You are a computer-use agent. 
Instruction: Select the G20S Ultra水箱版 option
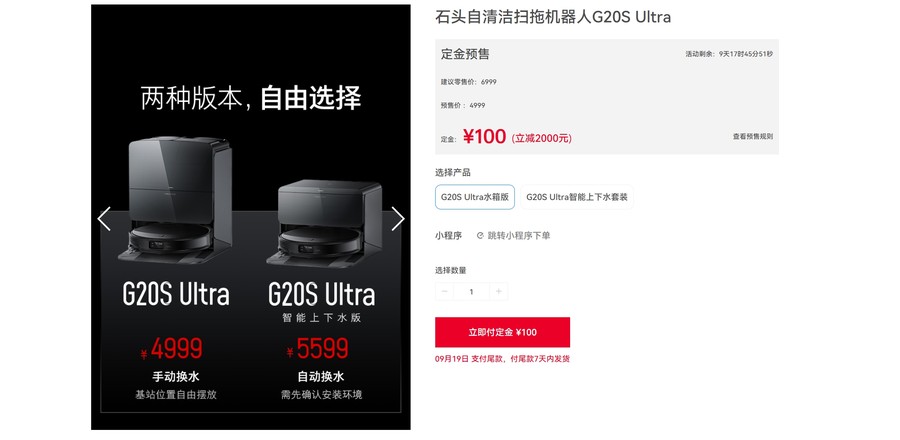pos(475,197)
